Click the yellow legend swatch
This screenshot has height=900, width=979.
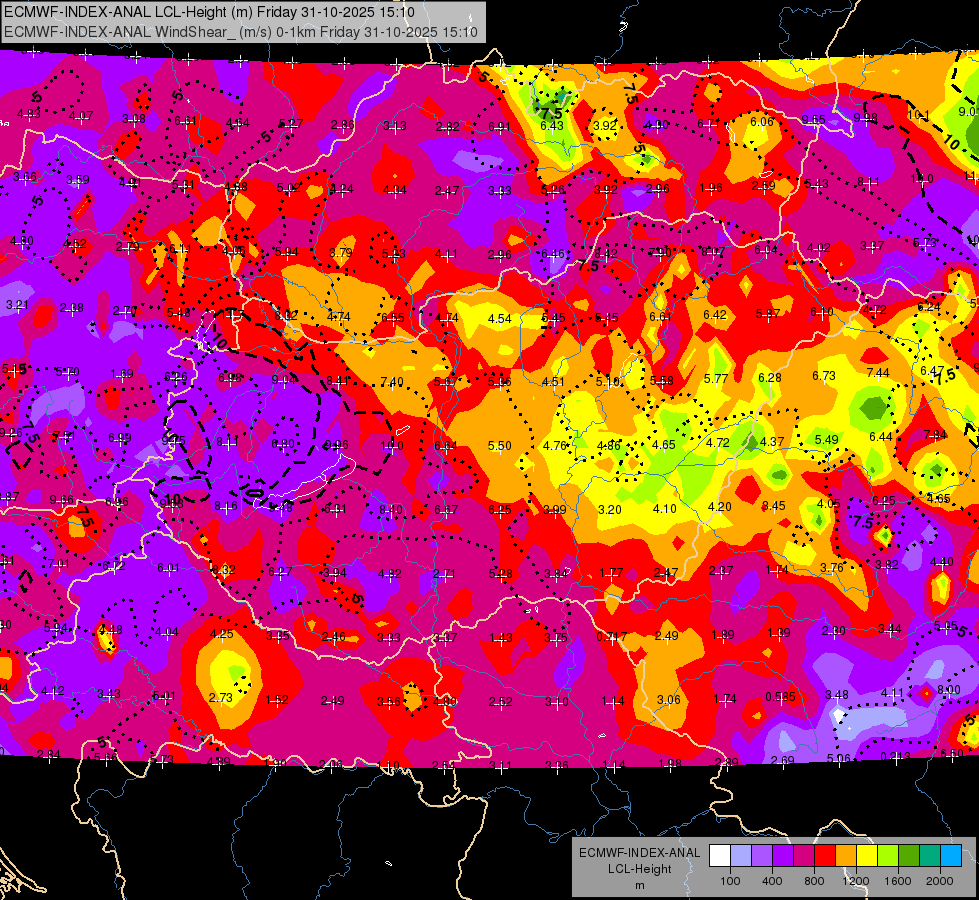click(867, 856)
